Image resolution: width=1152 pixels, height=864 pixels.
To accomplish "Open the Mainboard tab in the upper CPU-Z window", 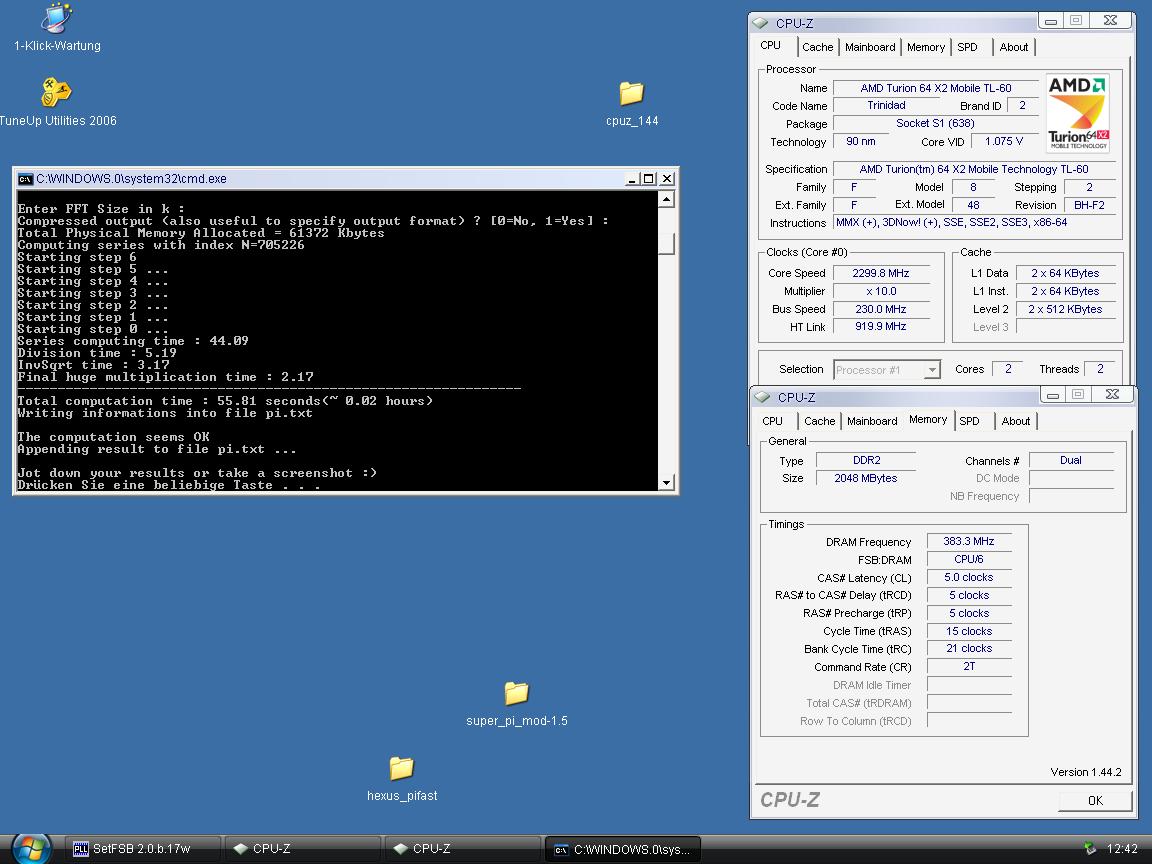I will coord(870,47).
